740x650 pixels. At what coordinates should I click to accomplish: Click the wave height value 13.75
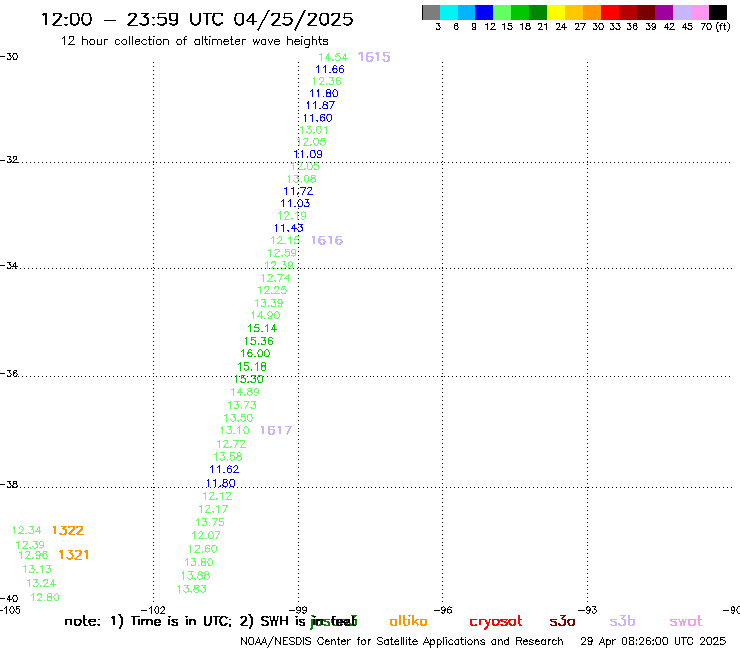coord(210,523)
